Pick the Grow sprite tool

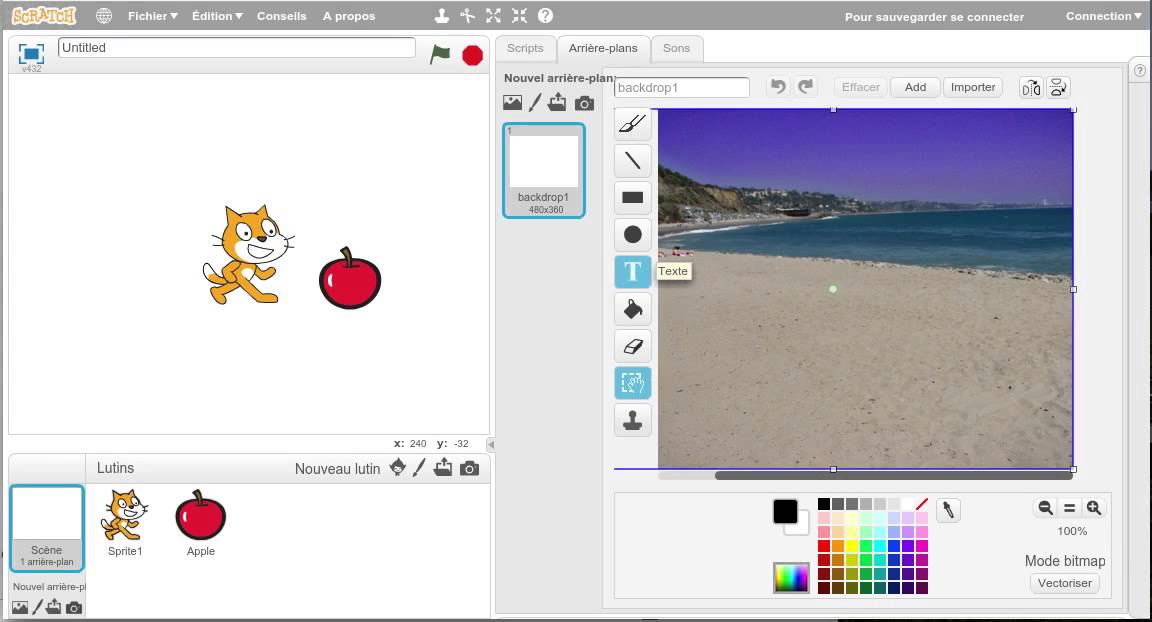click(x=493, y=15)
